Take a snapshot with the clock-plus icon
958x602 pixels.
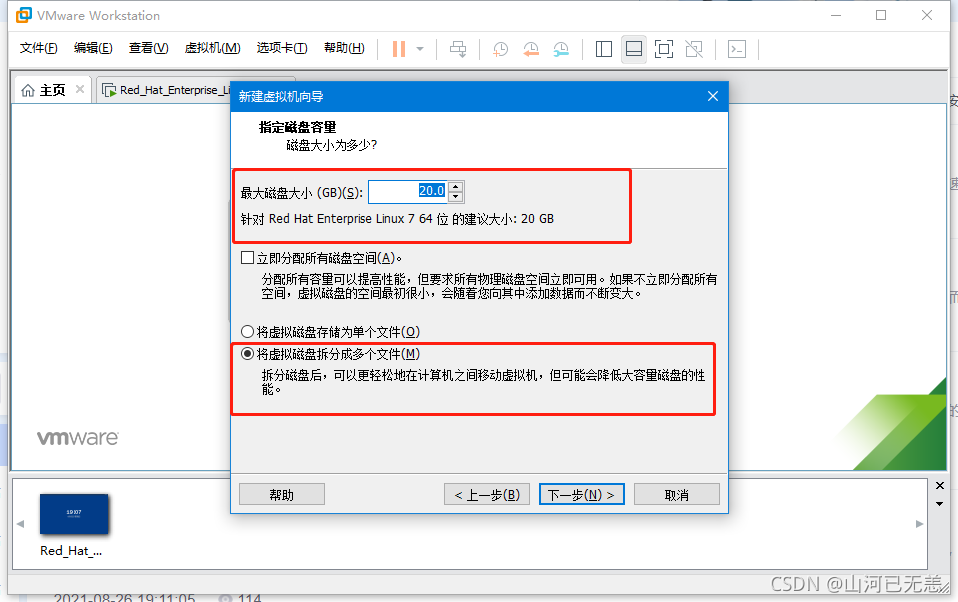(500, 49)
